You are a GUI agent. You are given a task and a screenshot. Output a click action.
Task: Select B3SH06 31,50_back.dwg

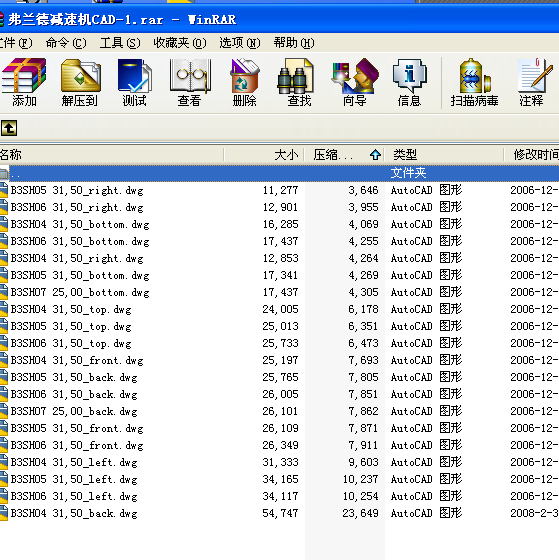click(74, 394)
